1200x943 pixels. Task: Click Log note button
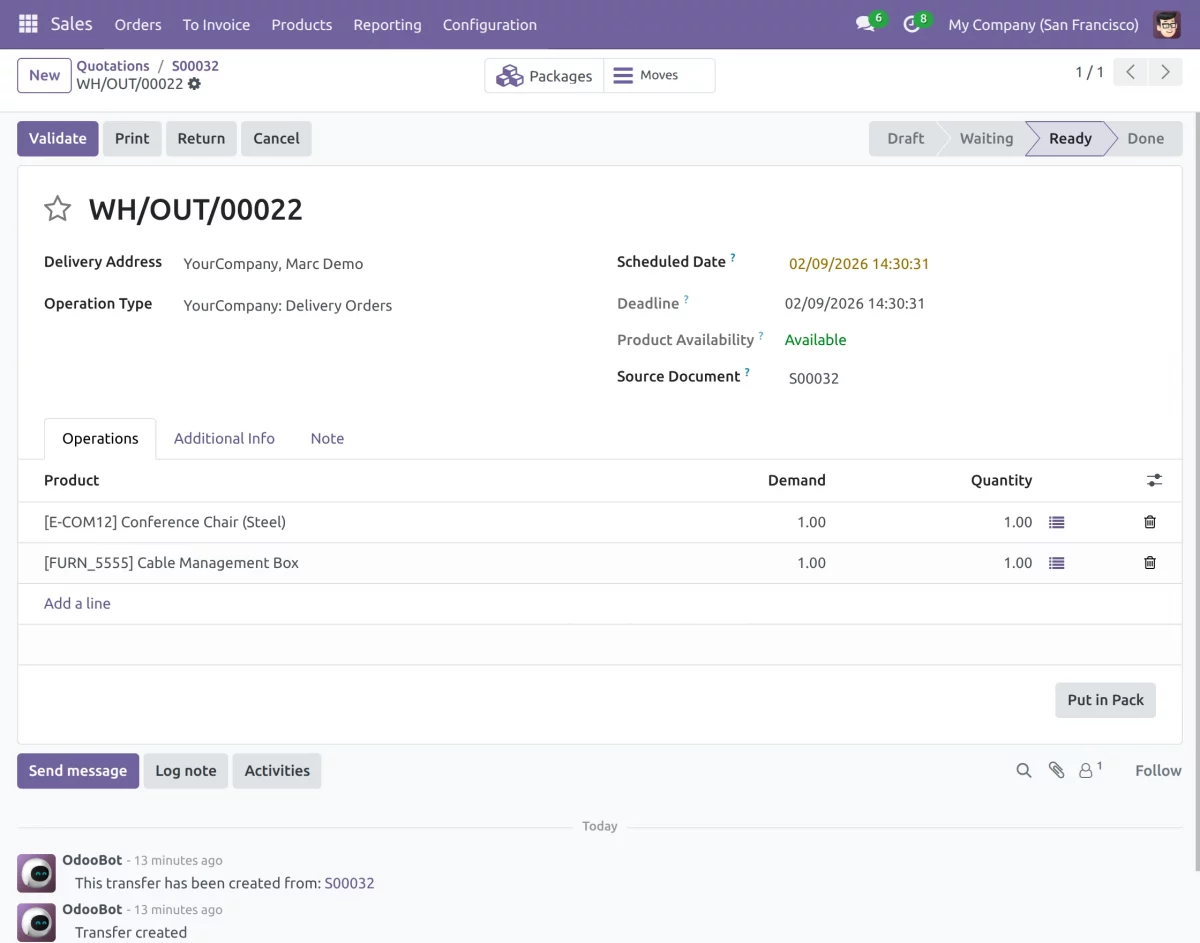coord(186,770)
